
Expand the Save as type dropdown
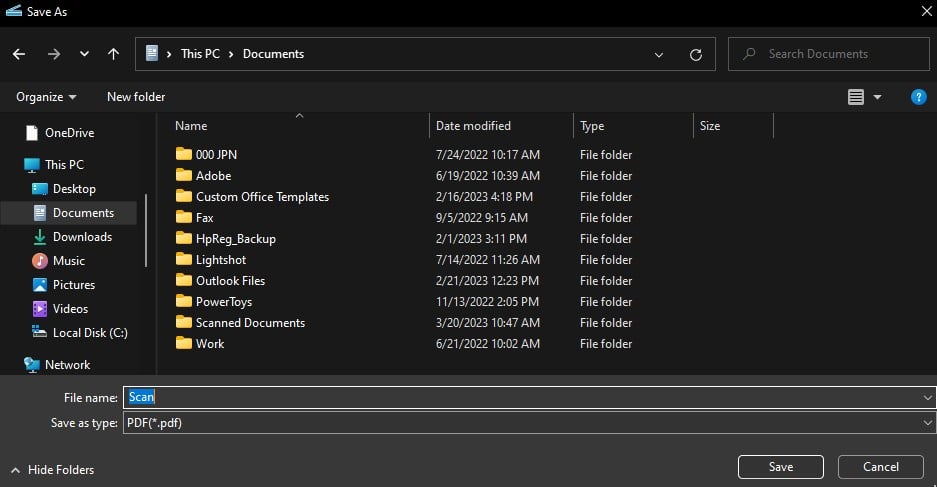point(928,423)
